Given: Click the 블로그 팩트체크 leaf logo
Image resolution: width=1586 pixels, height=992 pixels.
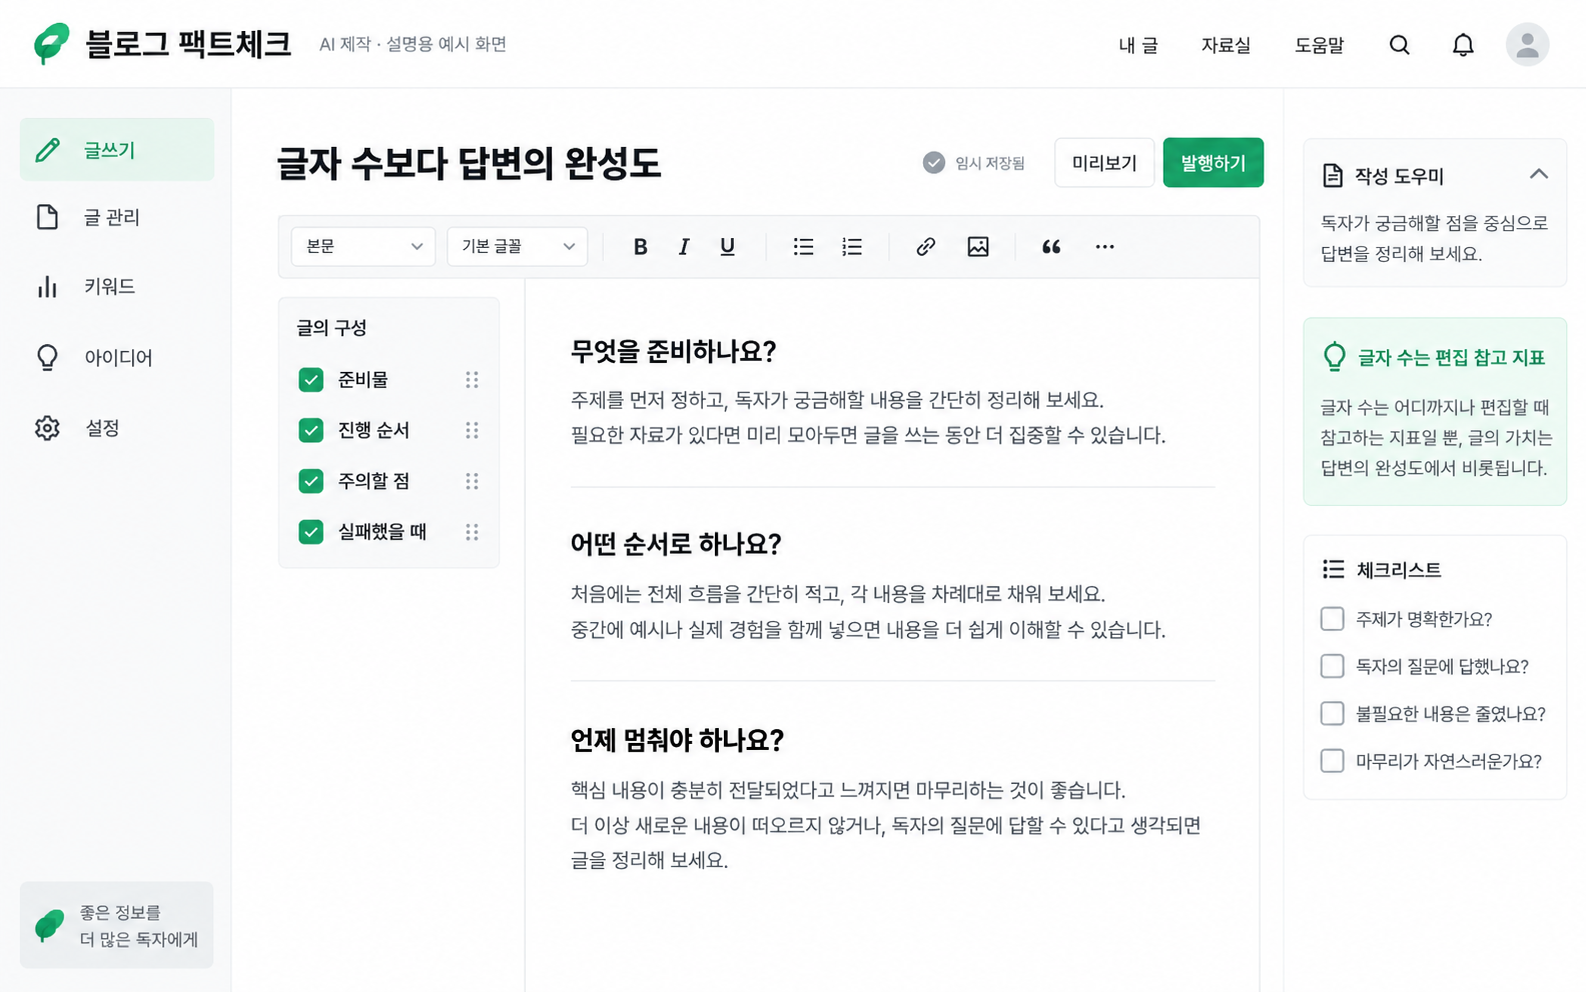Looking at the screenshot, I should pos(51,43).
